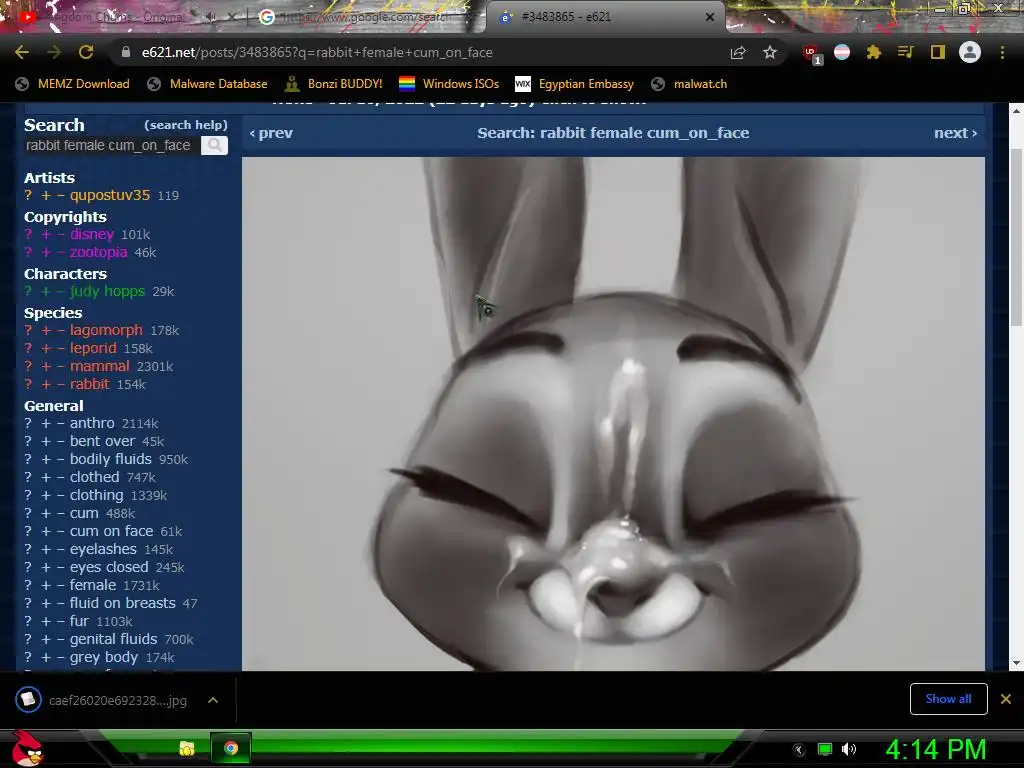1024x768 pixels.
Task: Open the search help link
Action: coord(185,125)
